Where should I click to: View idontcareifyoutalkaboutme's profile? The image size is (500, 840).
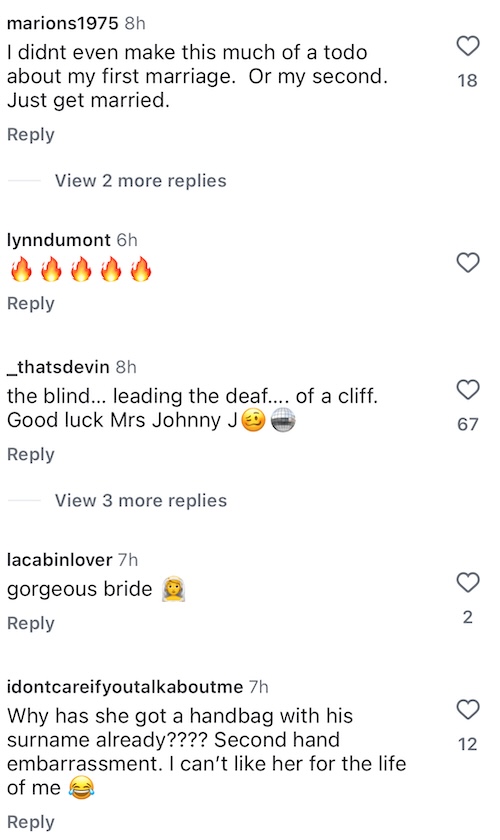click(x=125, y=687)
